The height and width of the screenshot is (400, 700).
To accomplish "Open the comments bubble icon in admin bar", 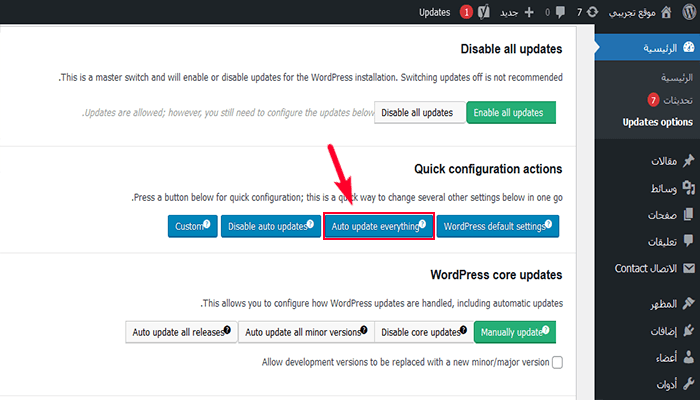I will [x=559, y=12].
